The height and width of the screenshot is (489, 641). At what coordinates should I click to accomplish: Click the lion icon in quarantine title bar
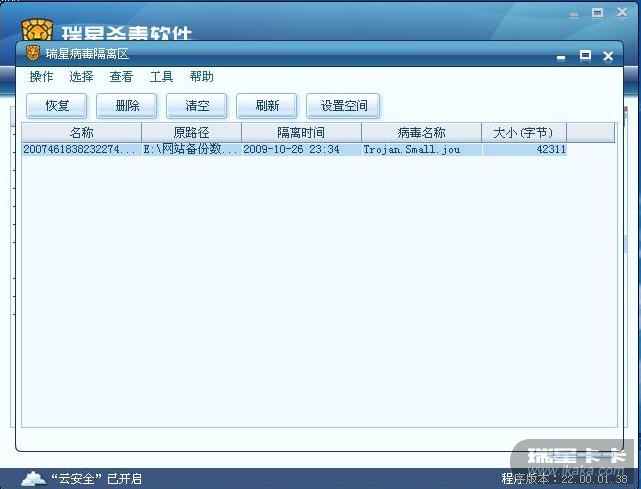[33, 53]
